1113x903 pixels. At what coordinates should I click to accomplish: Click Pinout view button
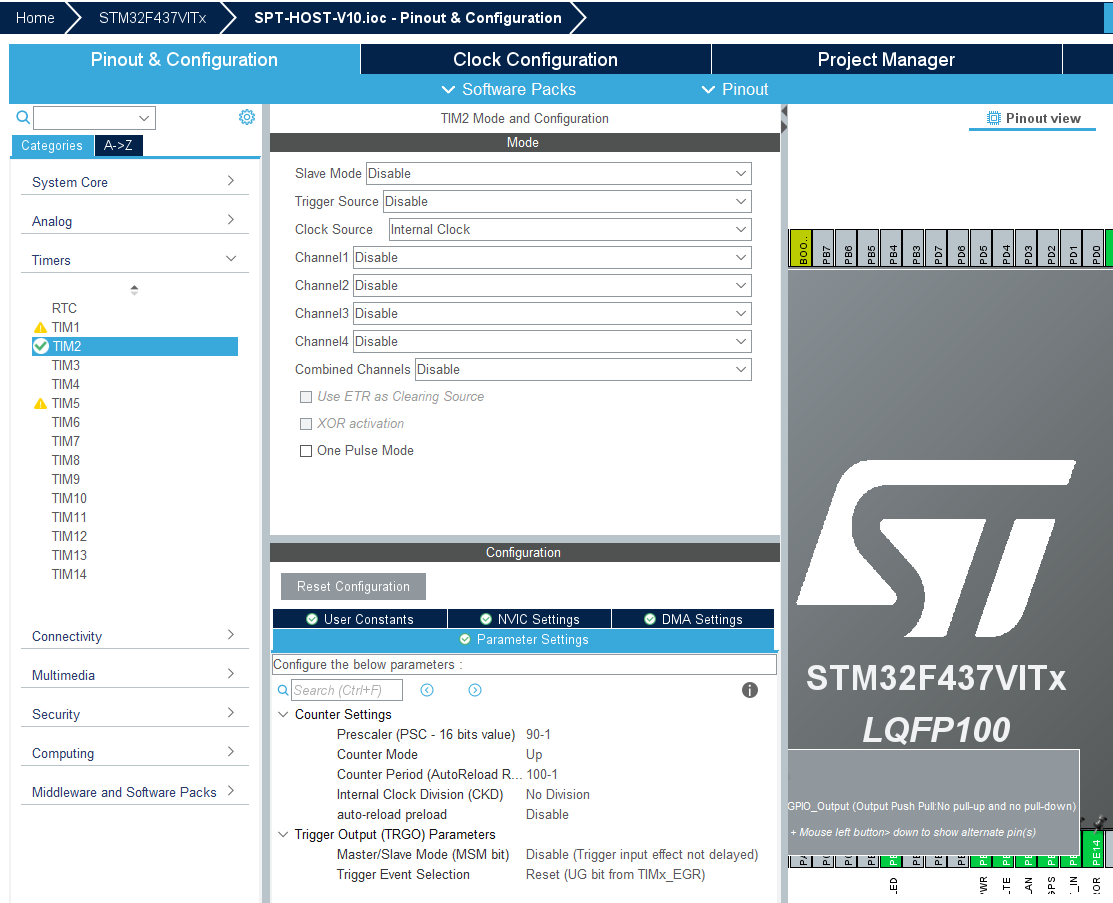pyautogui.click(x=1033, y=119)
